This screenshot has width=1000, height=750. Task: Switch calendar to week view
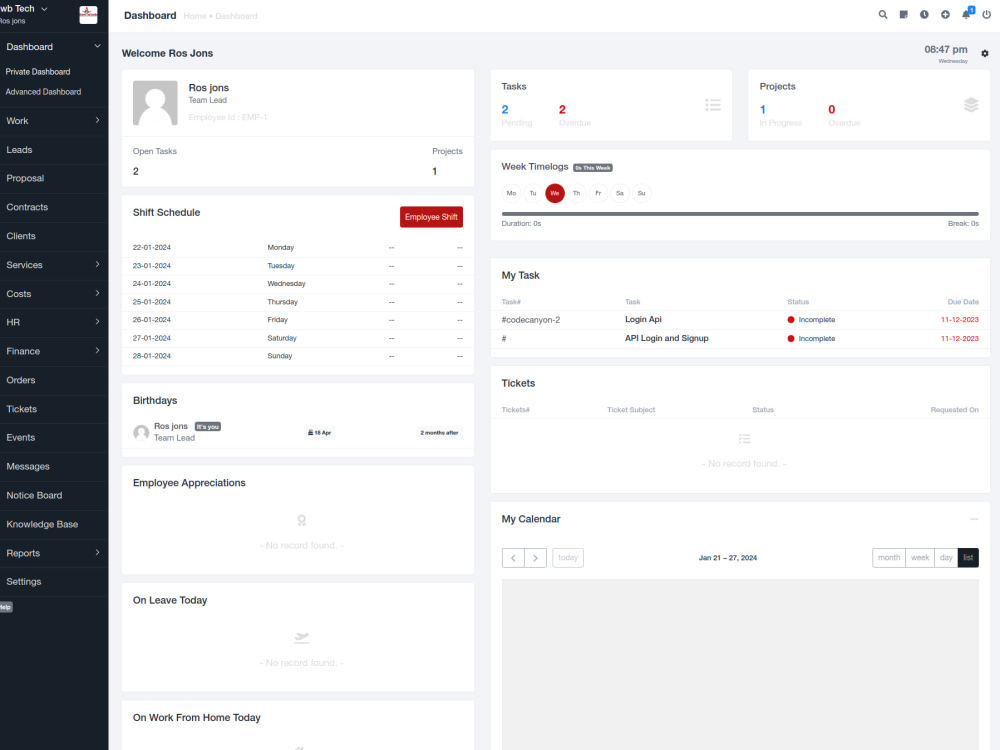(x=920, y=558)
